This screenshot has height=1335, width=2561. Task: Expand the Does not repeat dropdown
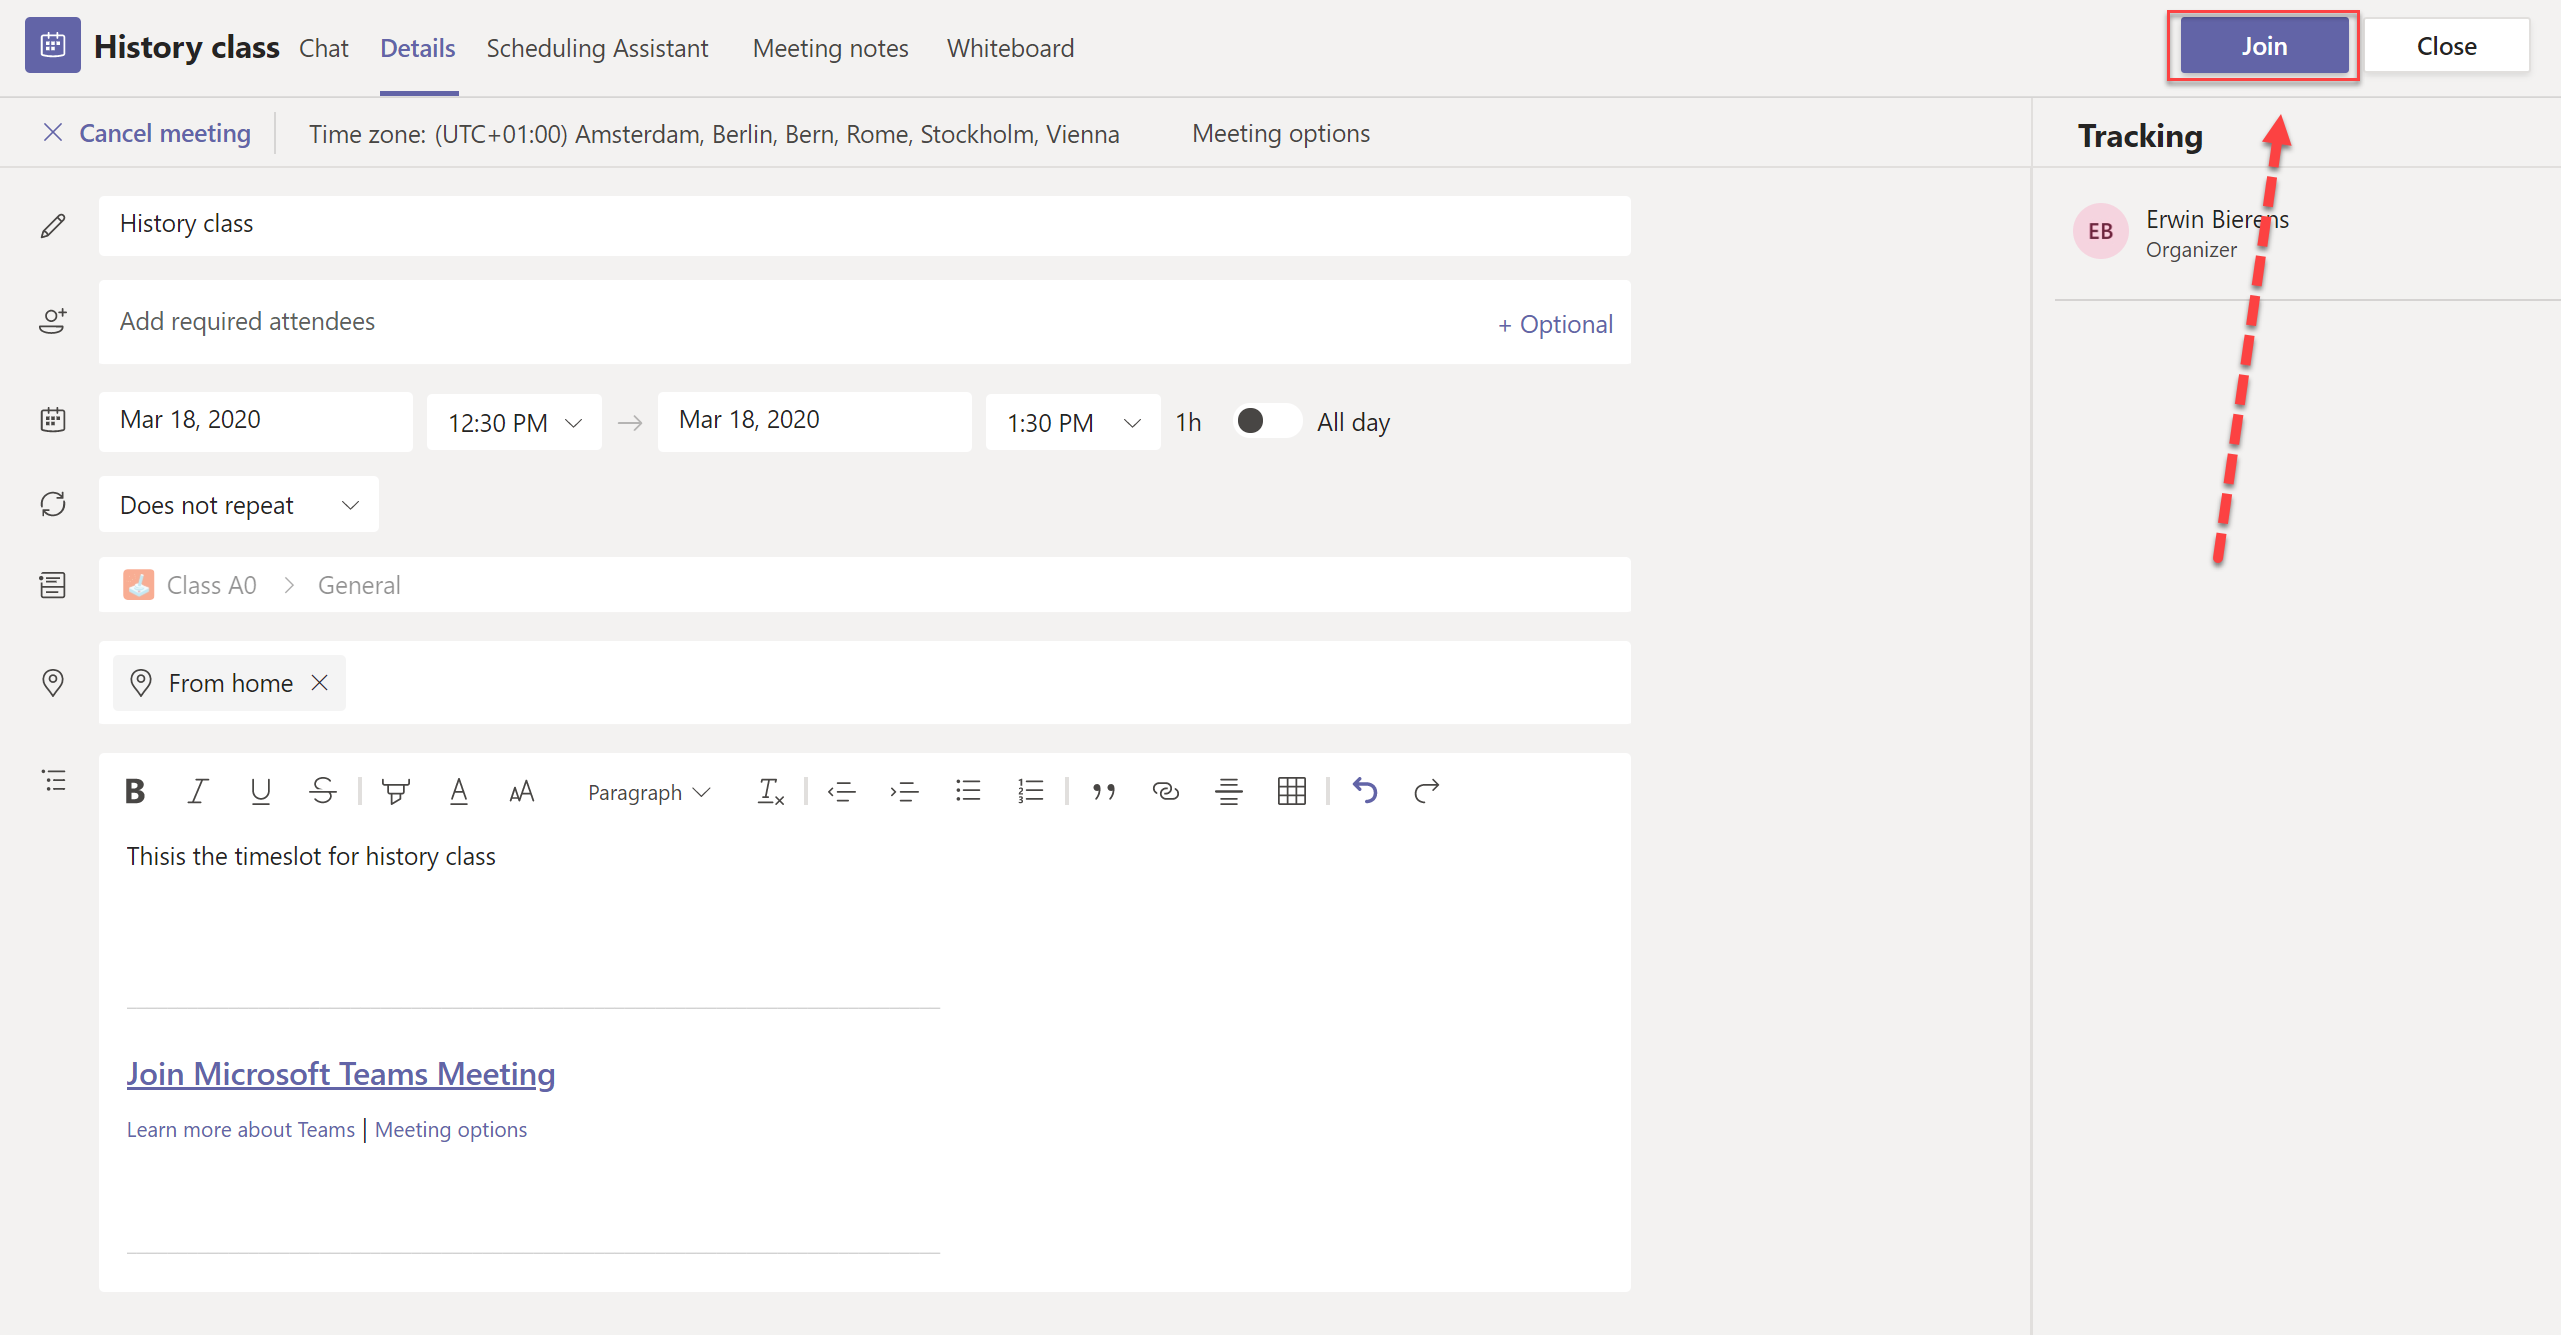238,505
